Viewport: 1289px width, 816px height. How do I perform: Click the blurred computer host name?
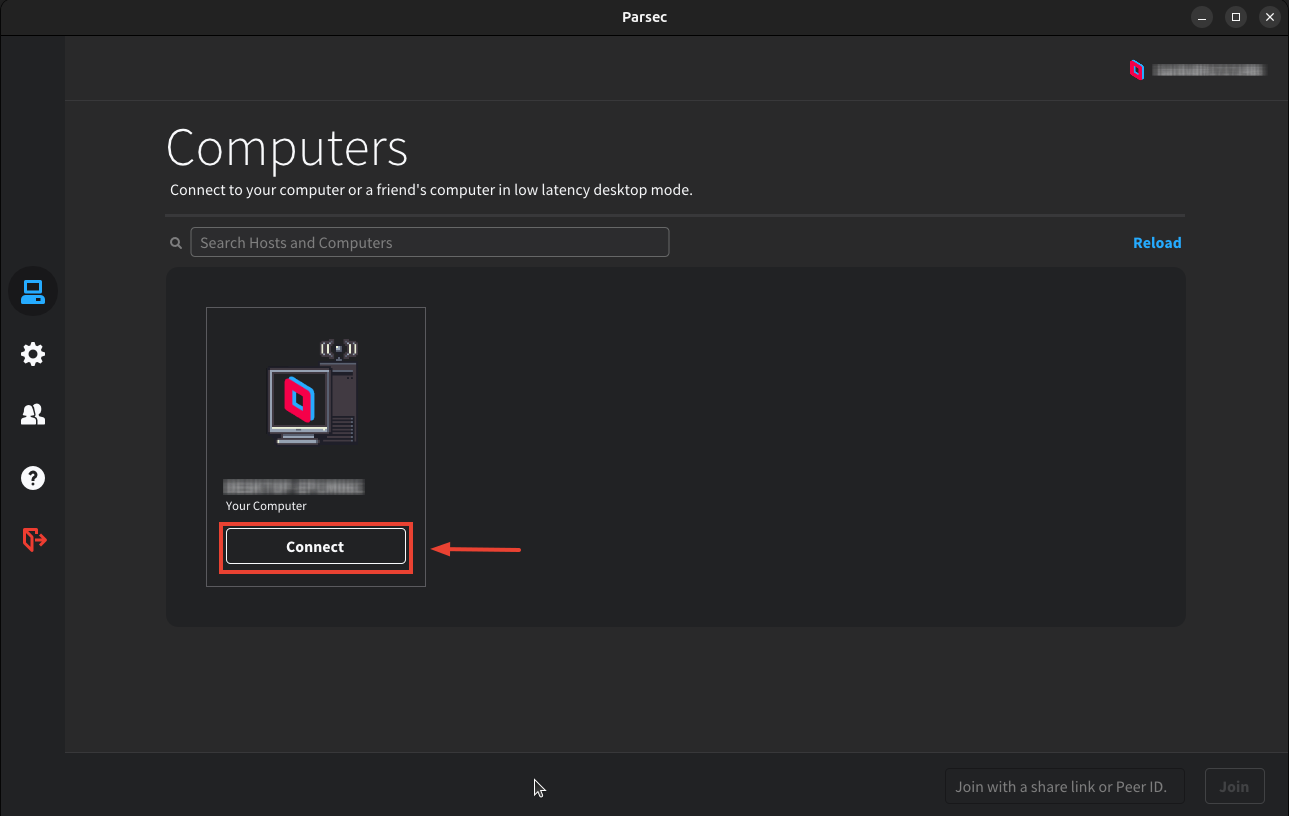pos(293,487)
